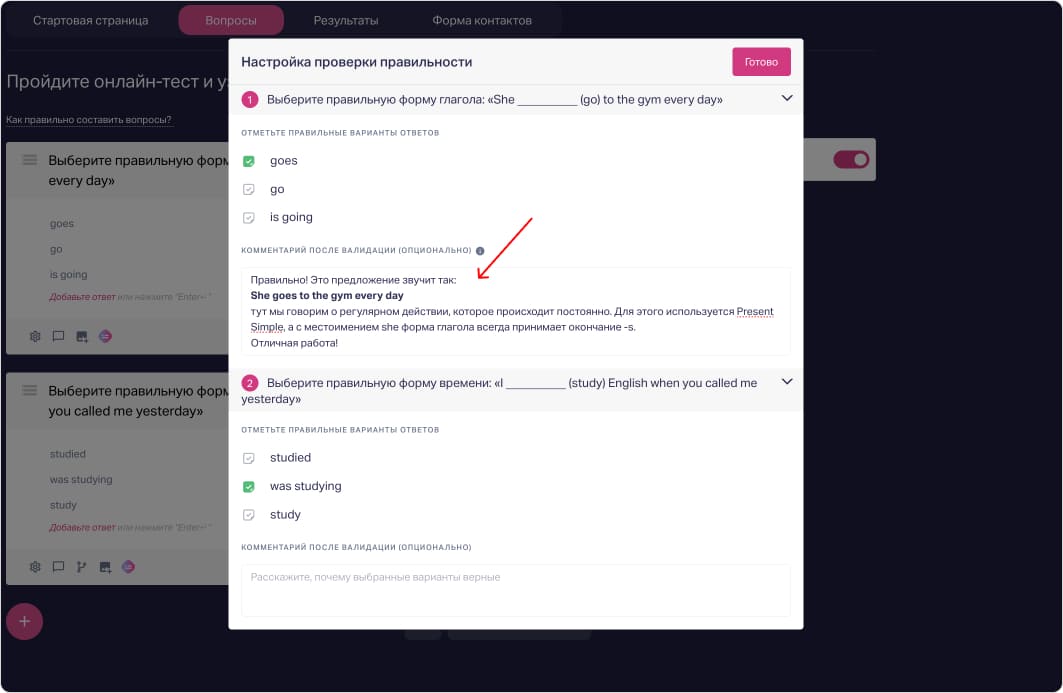Click settings gear icon of first question
The width and height of the screenshot is (1063, 693).
point(35,337)
